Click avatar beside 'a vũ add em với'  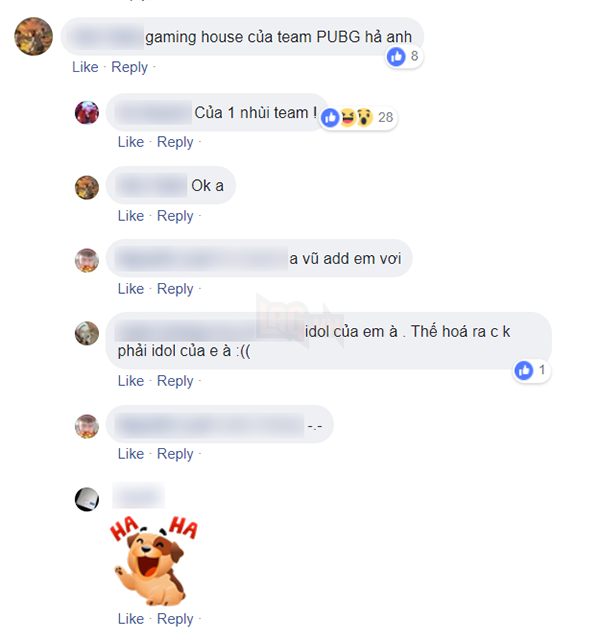click(87, 260)
